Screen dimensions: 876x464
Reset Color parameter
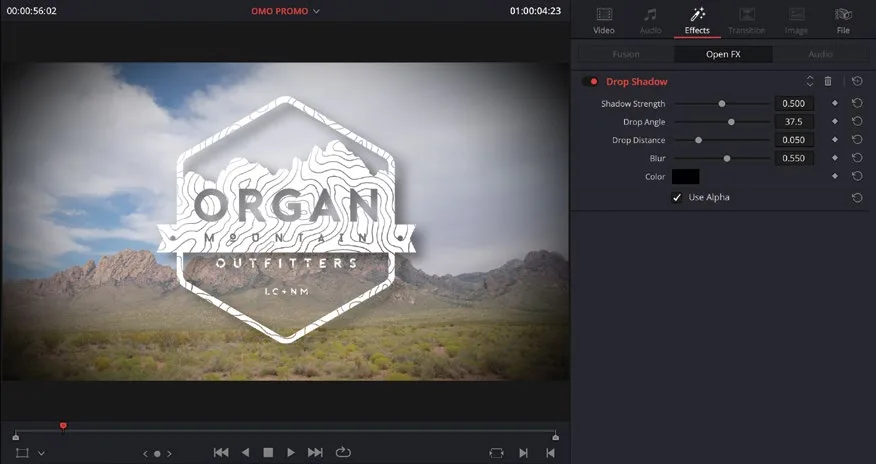coord(857,176)
